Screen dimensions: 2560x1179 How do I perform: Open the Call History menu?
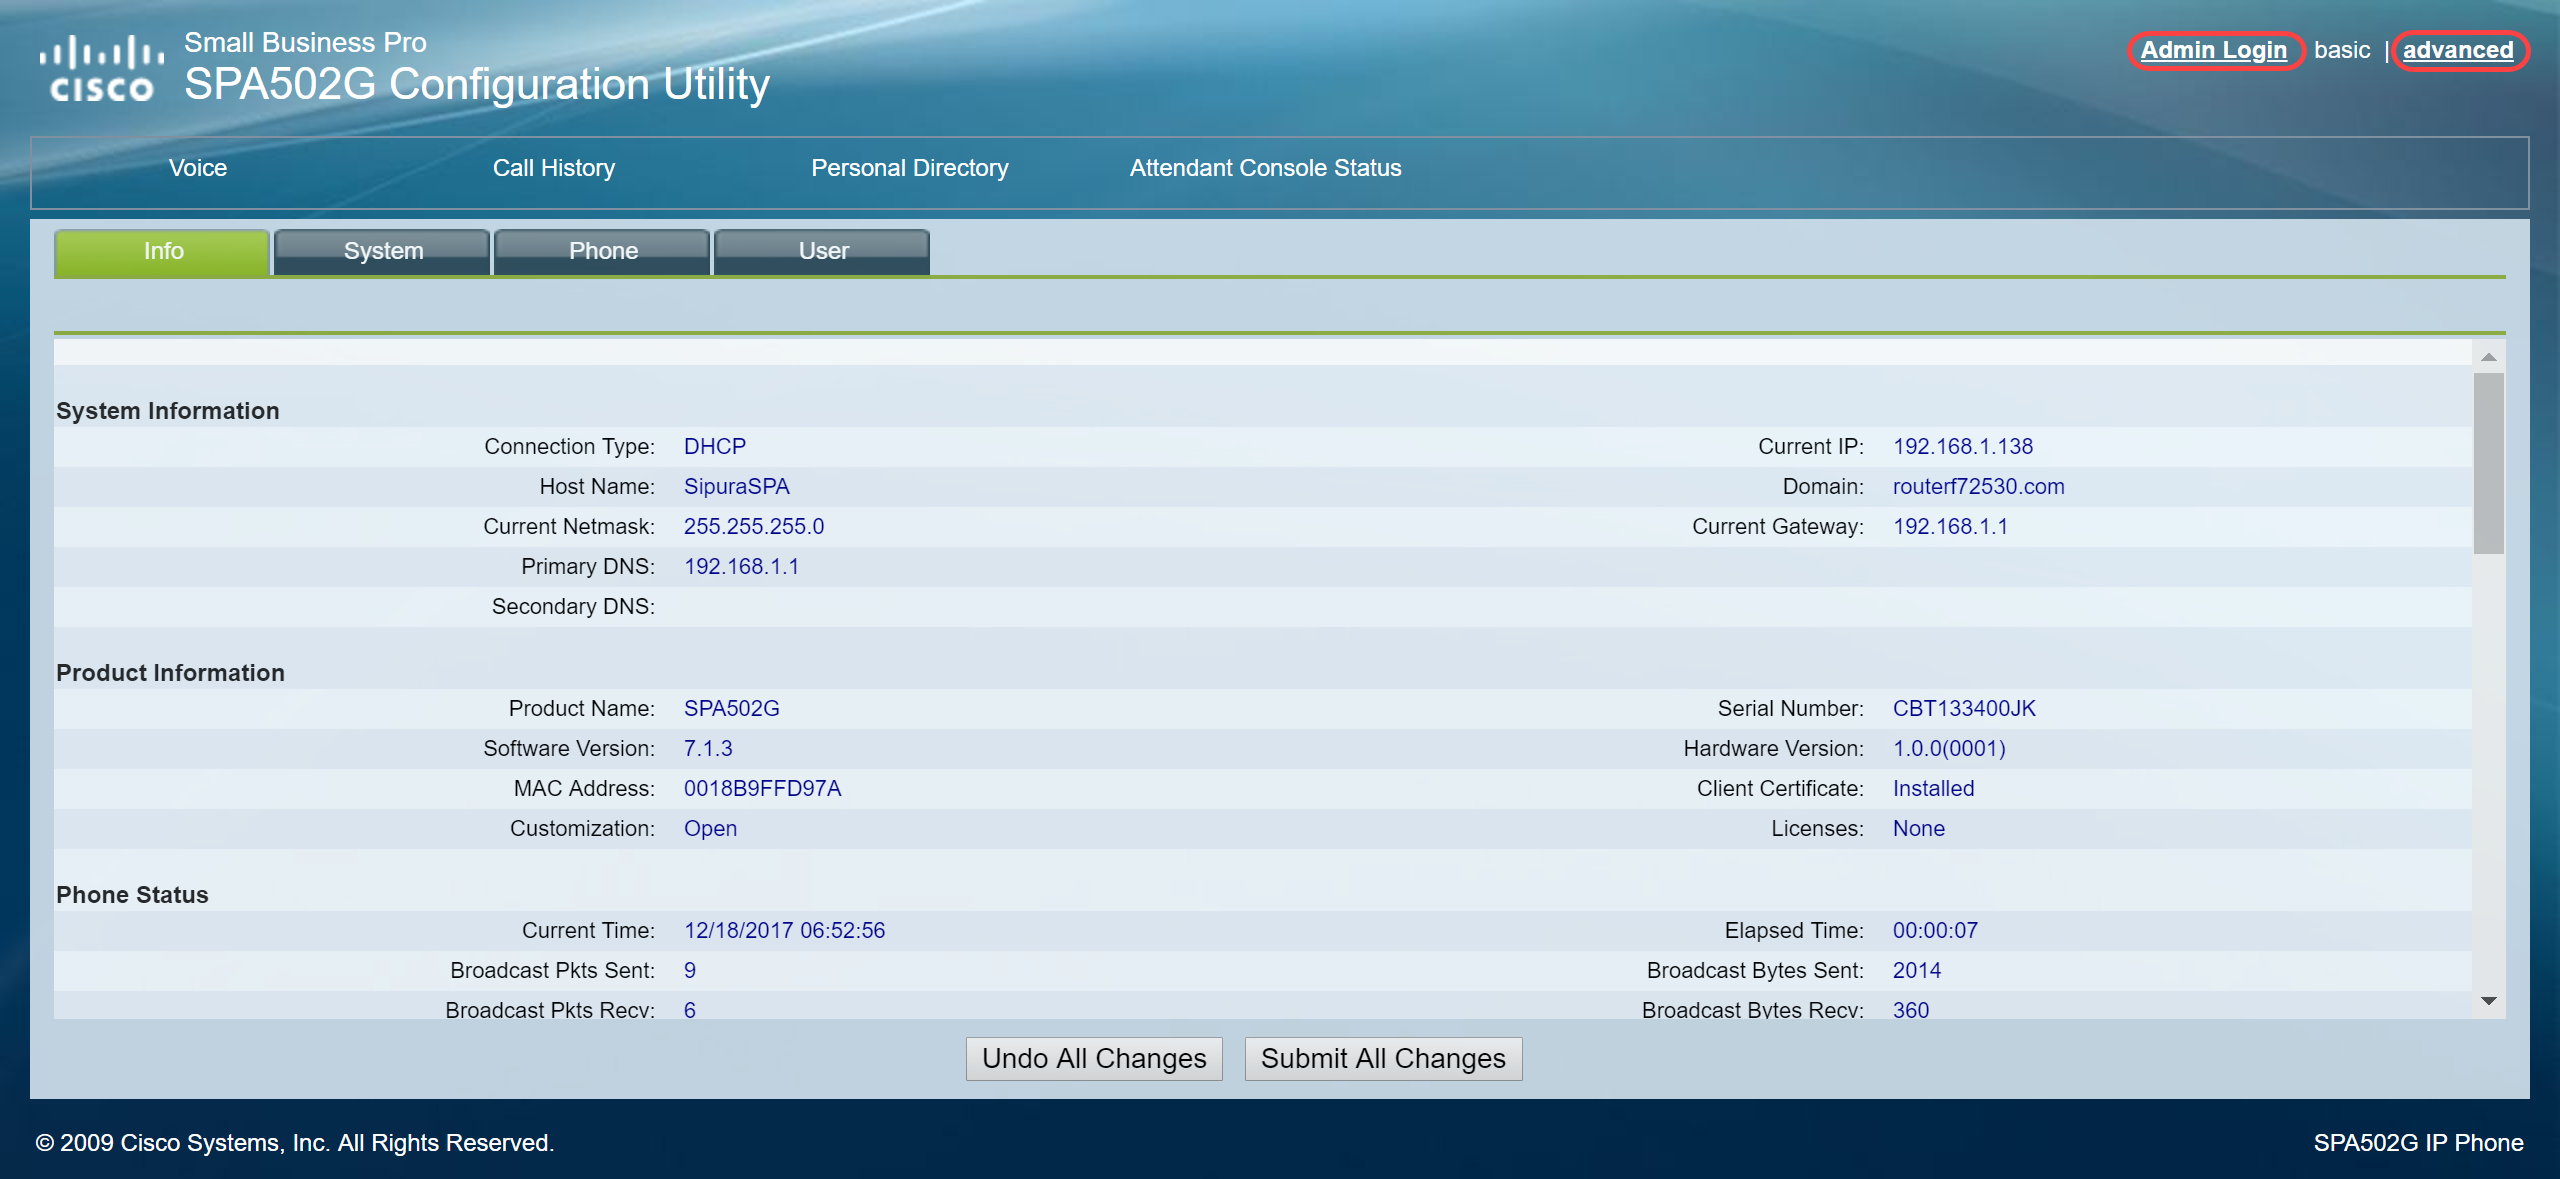pos(553,168)
